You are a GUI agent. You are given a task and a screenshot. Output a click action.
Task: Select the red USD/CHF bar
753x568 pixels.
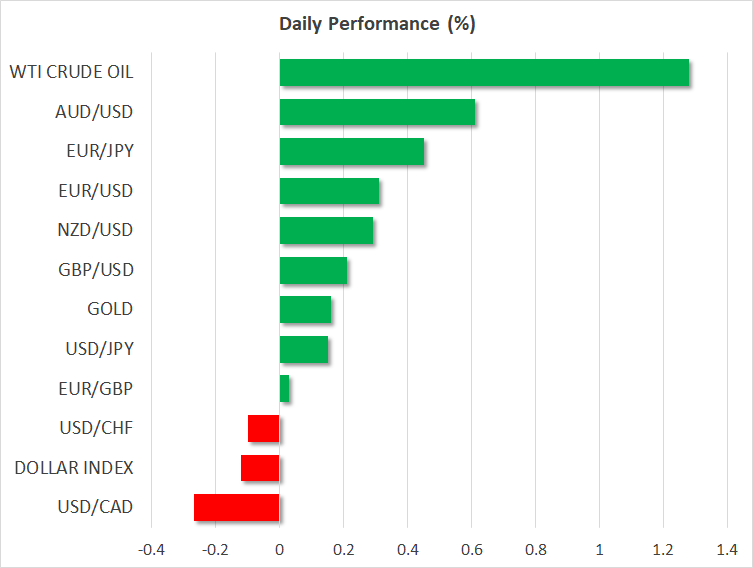[264, 429]
